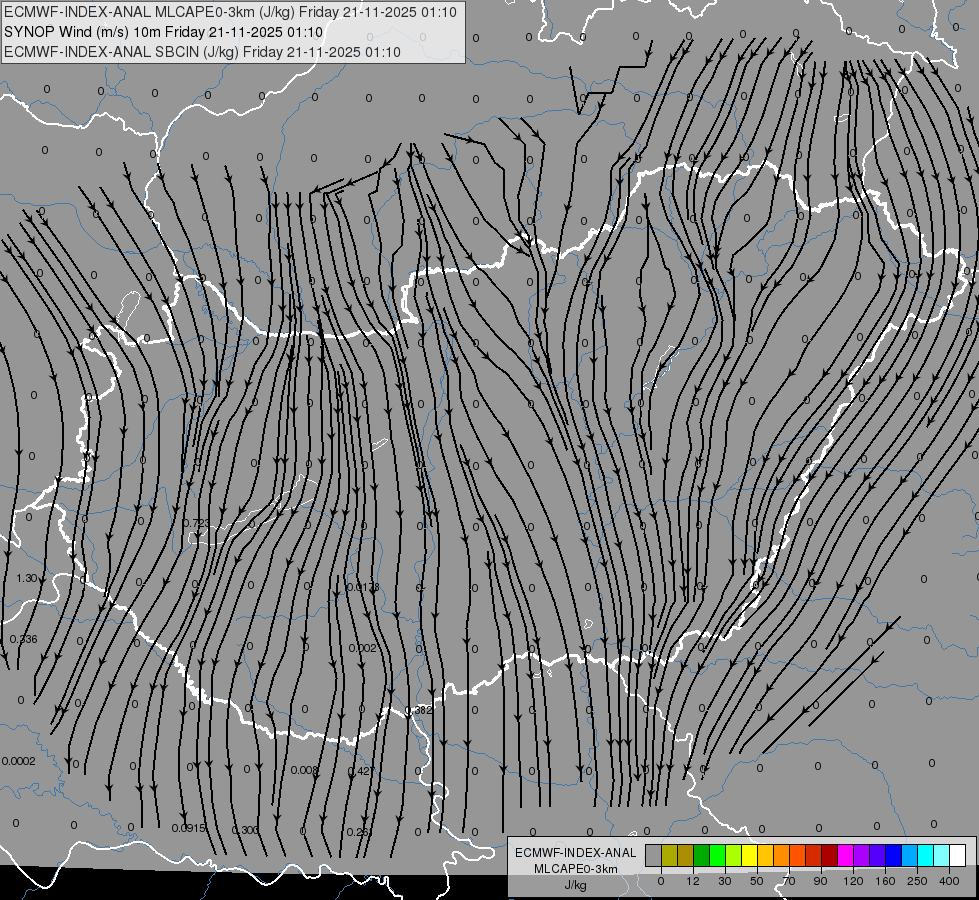
Task: Click the map value 0.723
Action: [196, 523]
